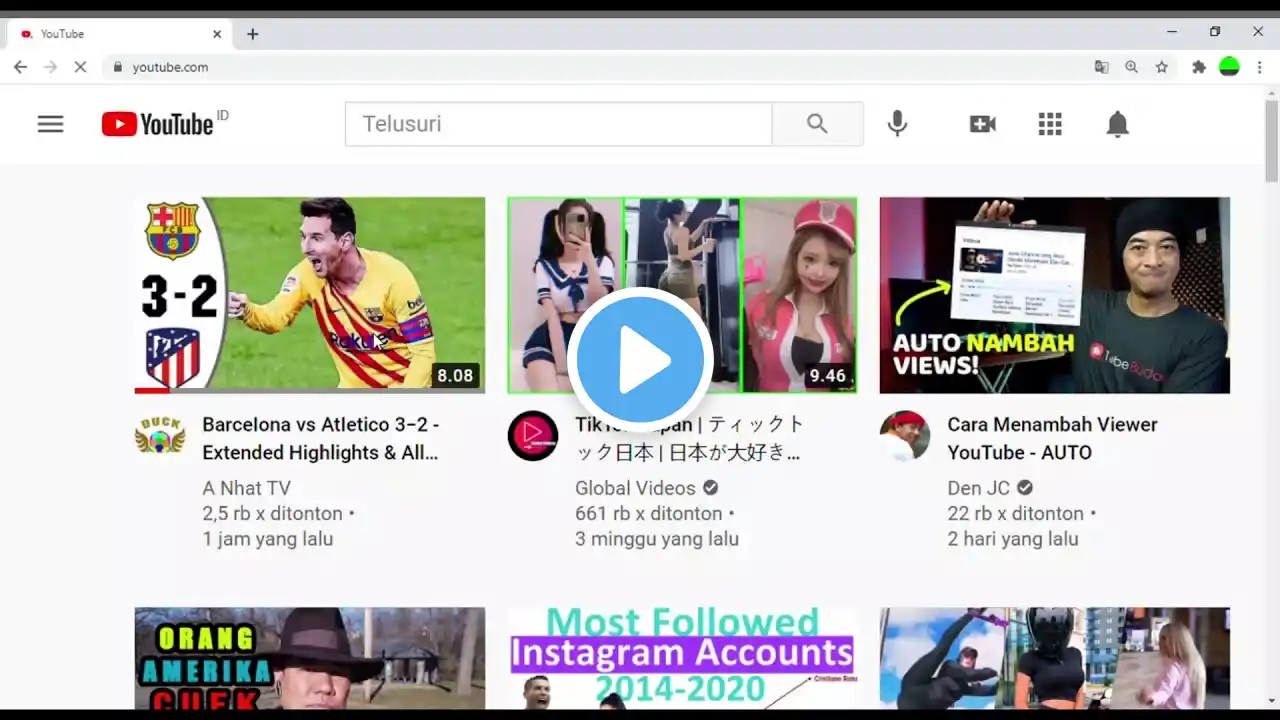Open the create video camera icon
This screenshot has height=720, width=1280.
(982, 124)
